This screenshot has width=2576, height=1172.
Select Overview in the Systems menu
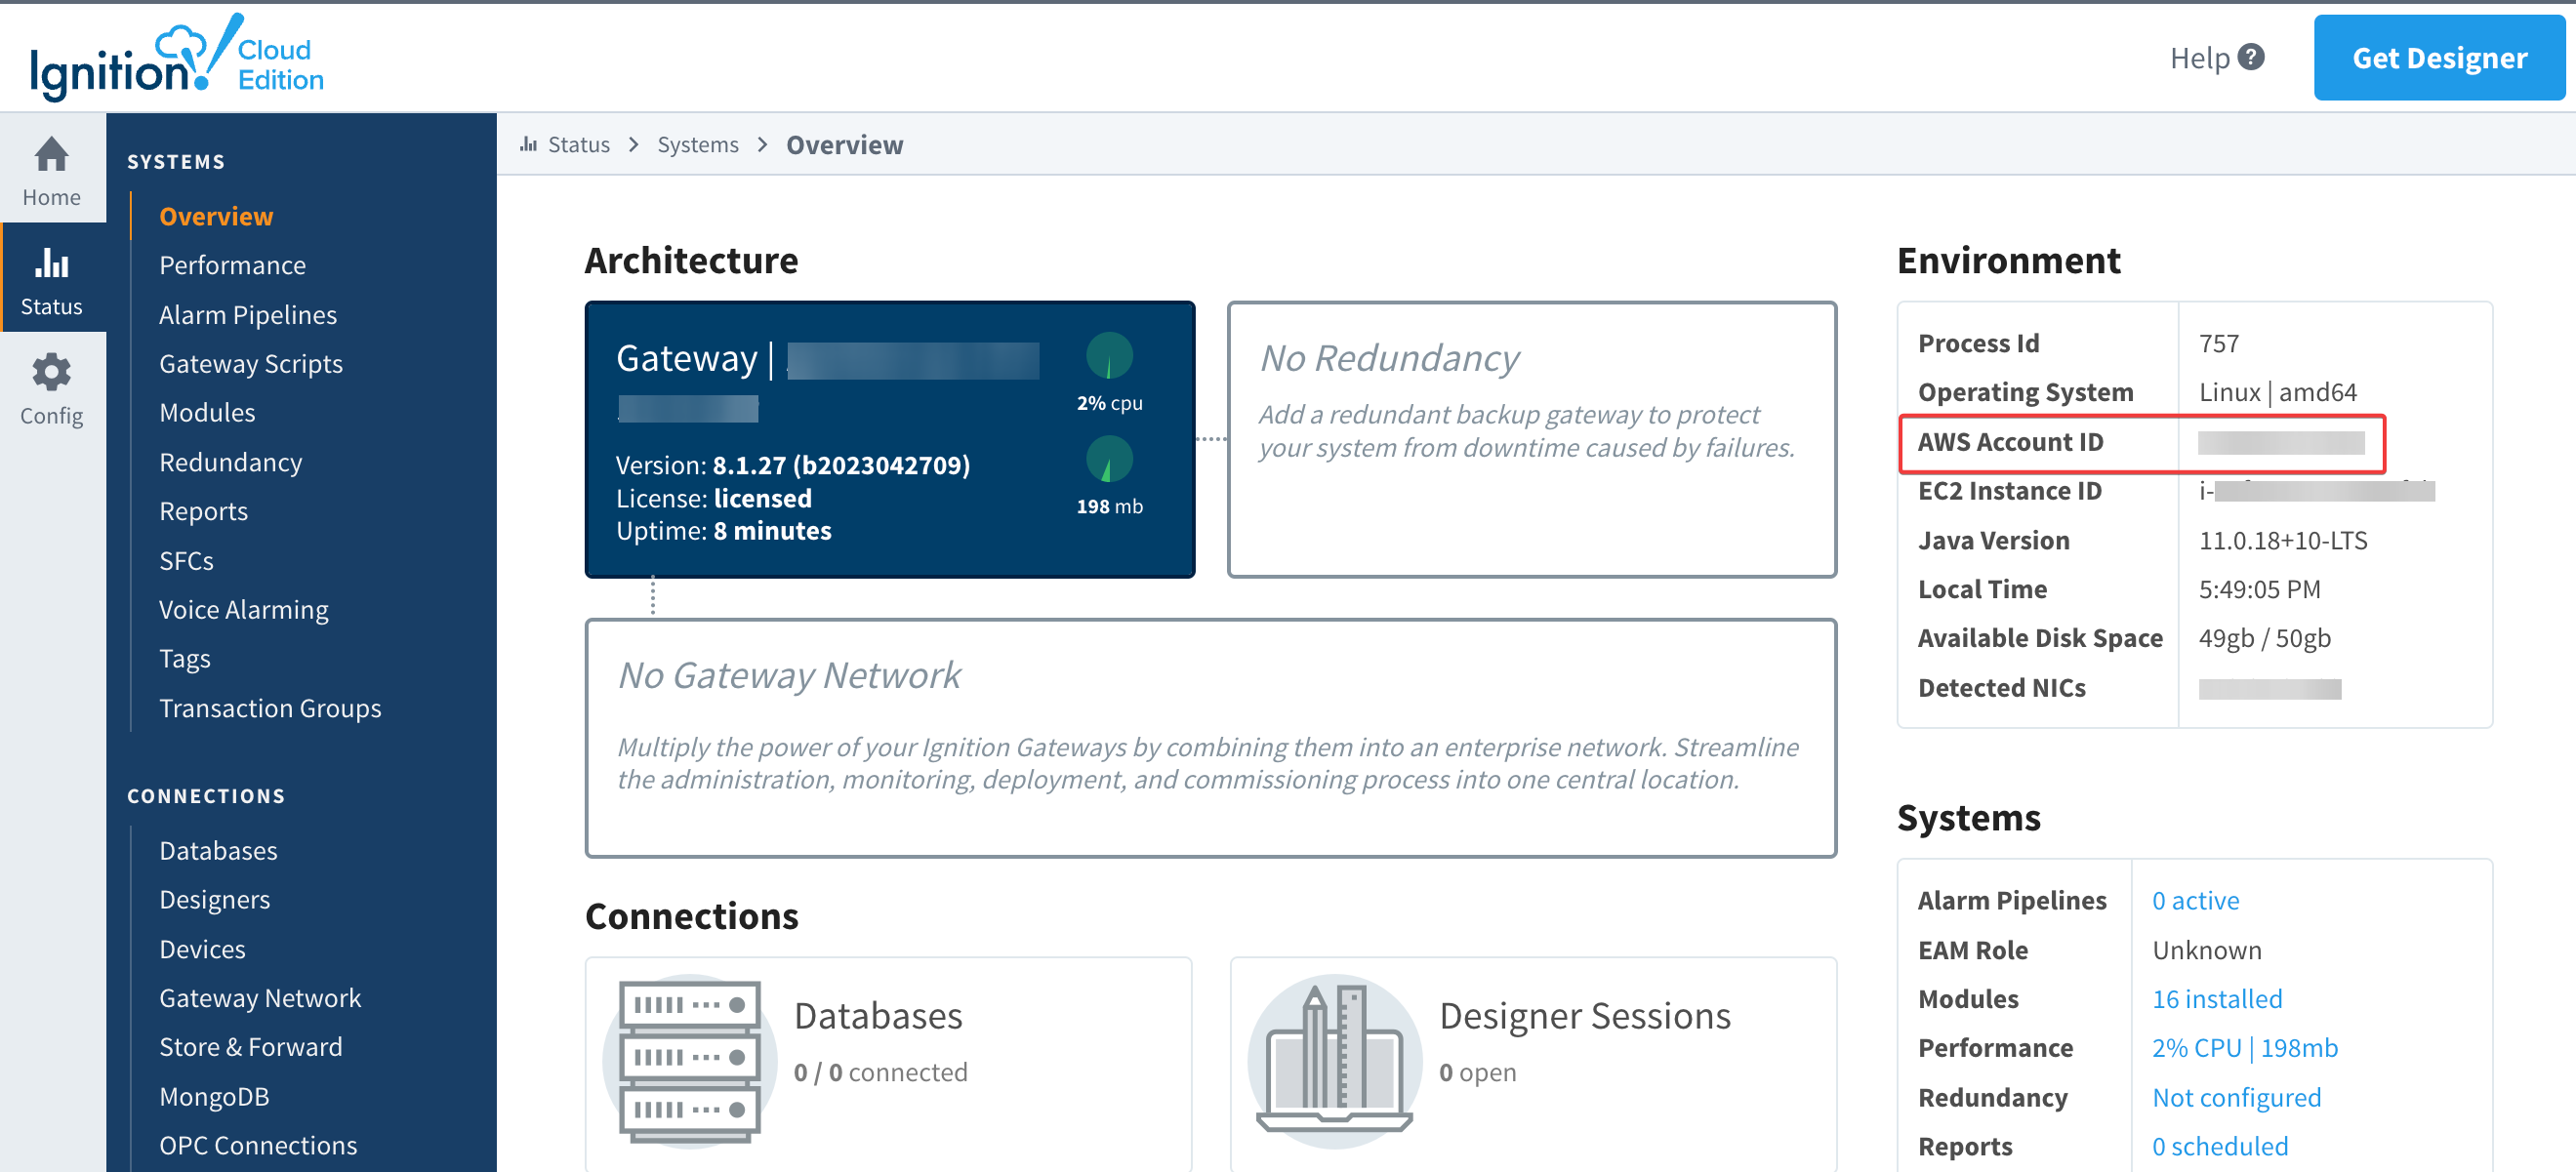[216, 216]
